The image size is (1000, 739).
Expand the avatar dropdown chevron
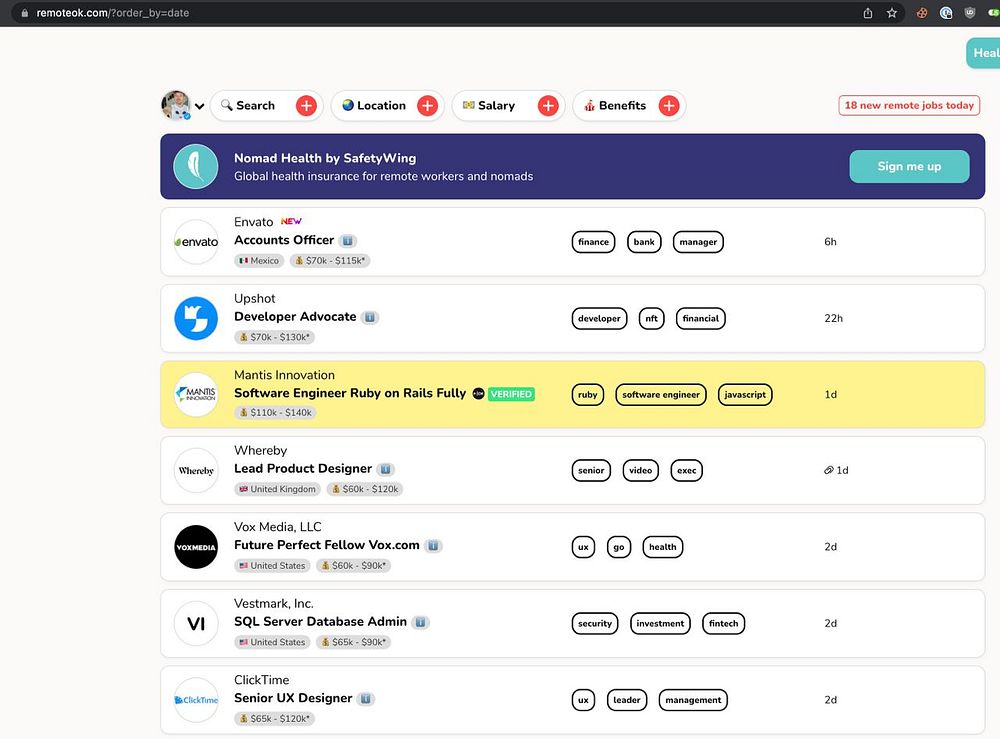coord(200,106)
